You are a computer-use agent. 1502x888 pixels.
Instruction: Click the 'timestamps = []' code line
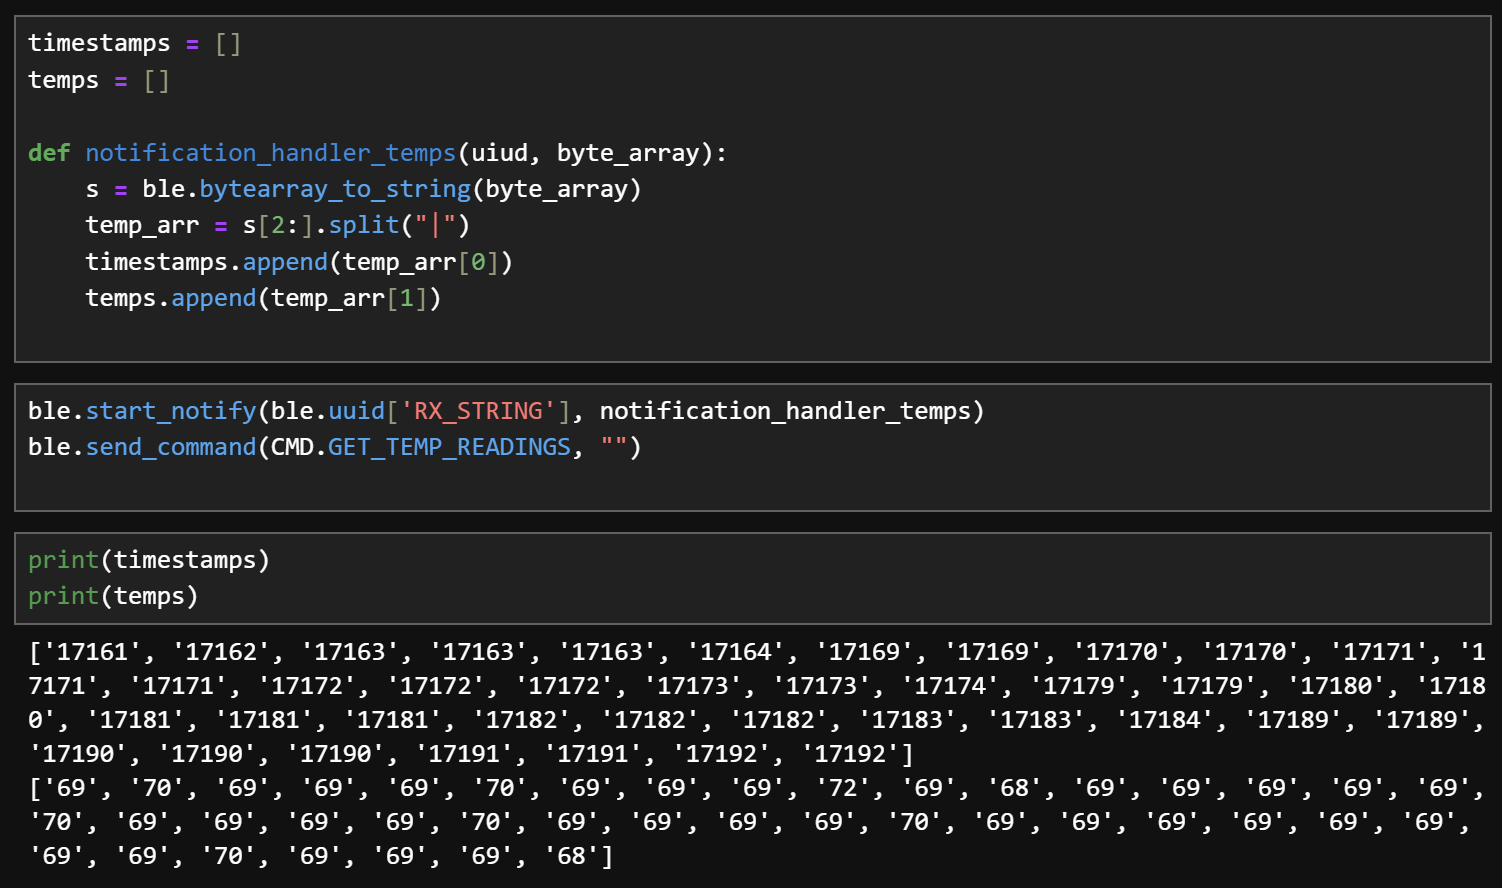(x=134, y=43)
